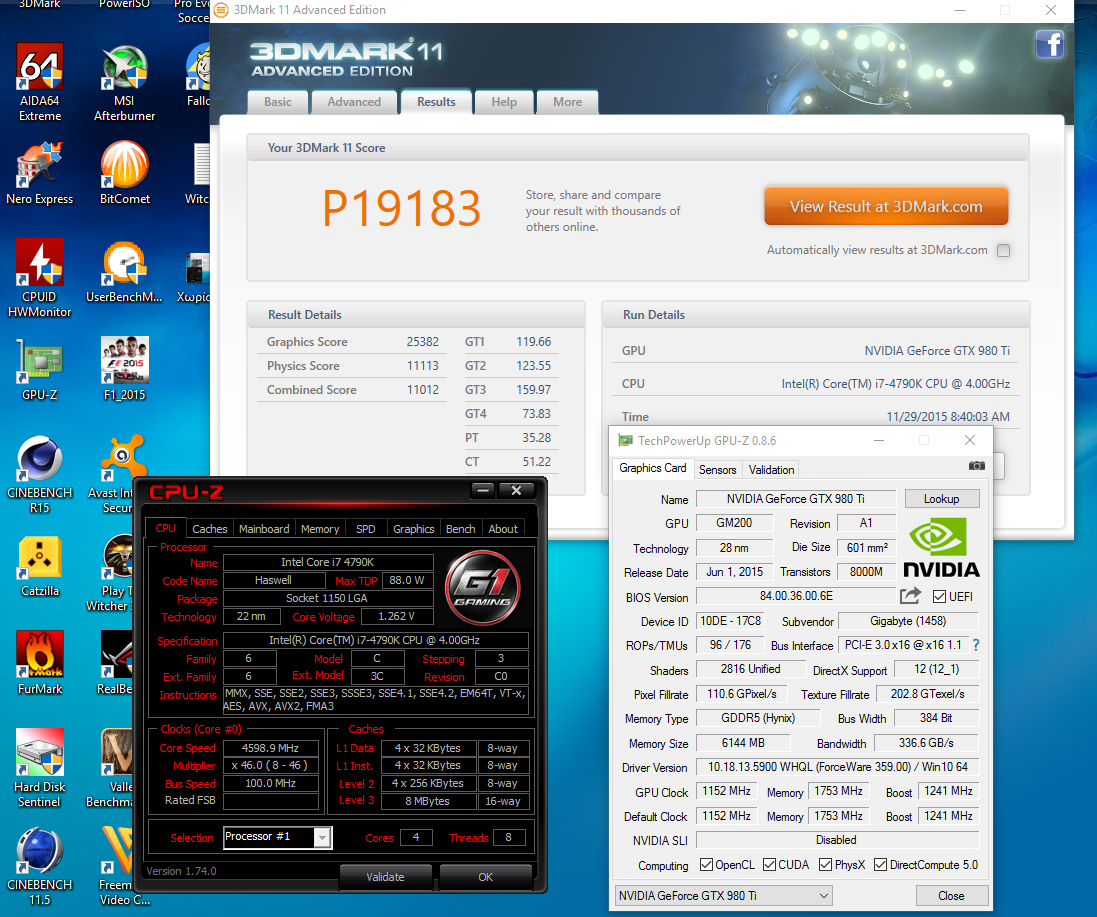Viewport: 1097px width, 917px height.
Task: Click GPU-Z screenshot camera icon
Action: 977,466
